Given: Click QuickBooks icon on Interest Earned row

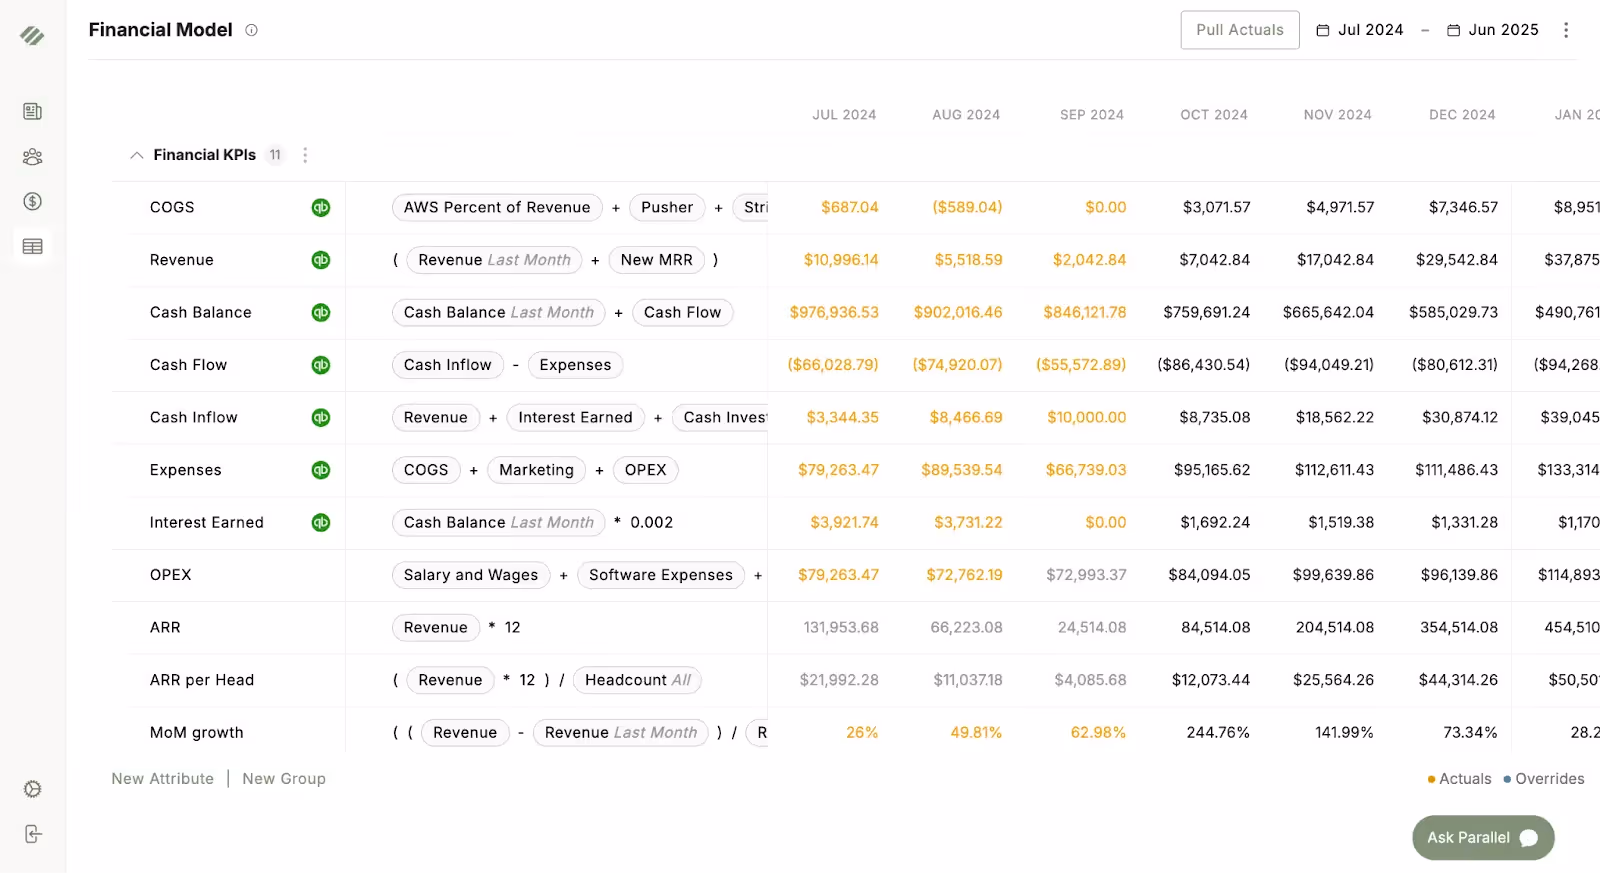Looking at the screenshot, I should pyautogui.click(x=320, y=522).
